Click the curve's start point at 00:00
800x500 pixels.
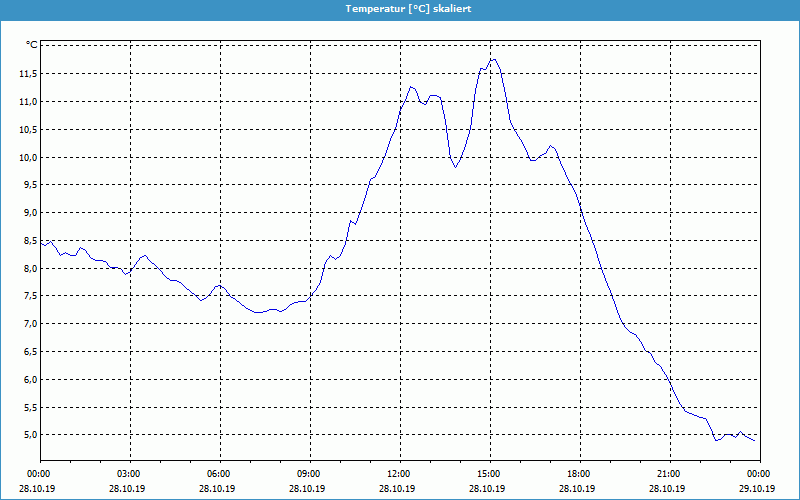(x=41, y=240)
